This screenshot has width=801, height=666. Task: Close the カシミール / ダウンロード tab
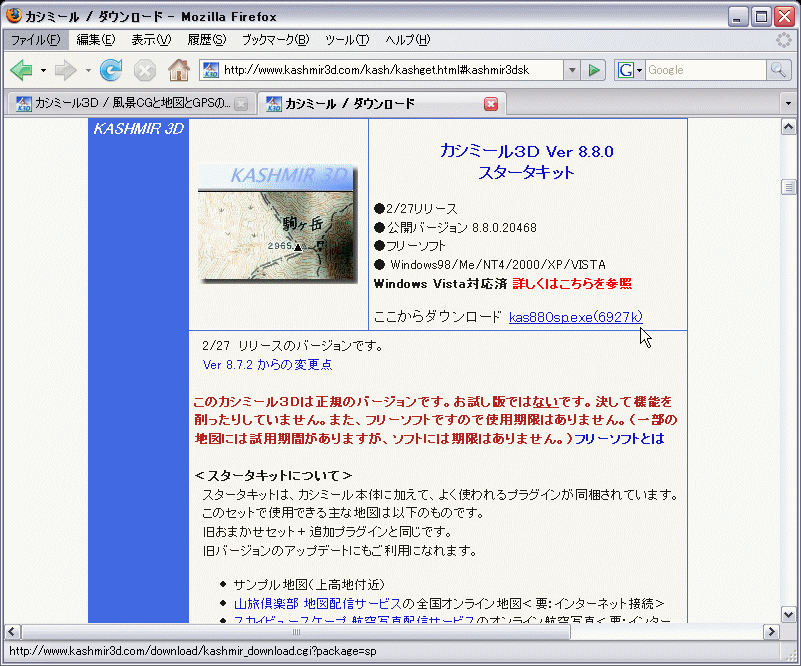coord(491,104)
